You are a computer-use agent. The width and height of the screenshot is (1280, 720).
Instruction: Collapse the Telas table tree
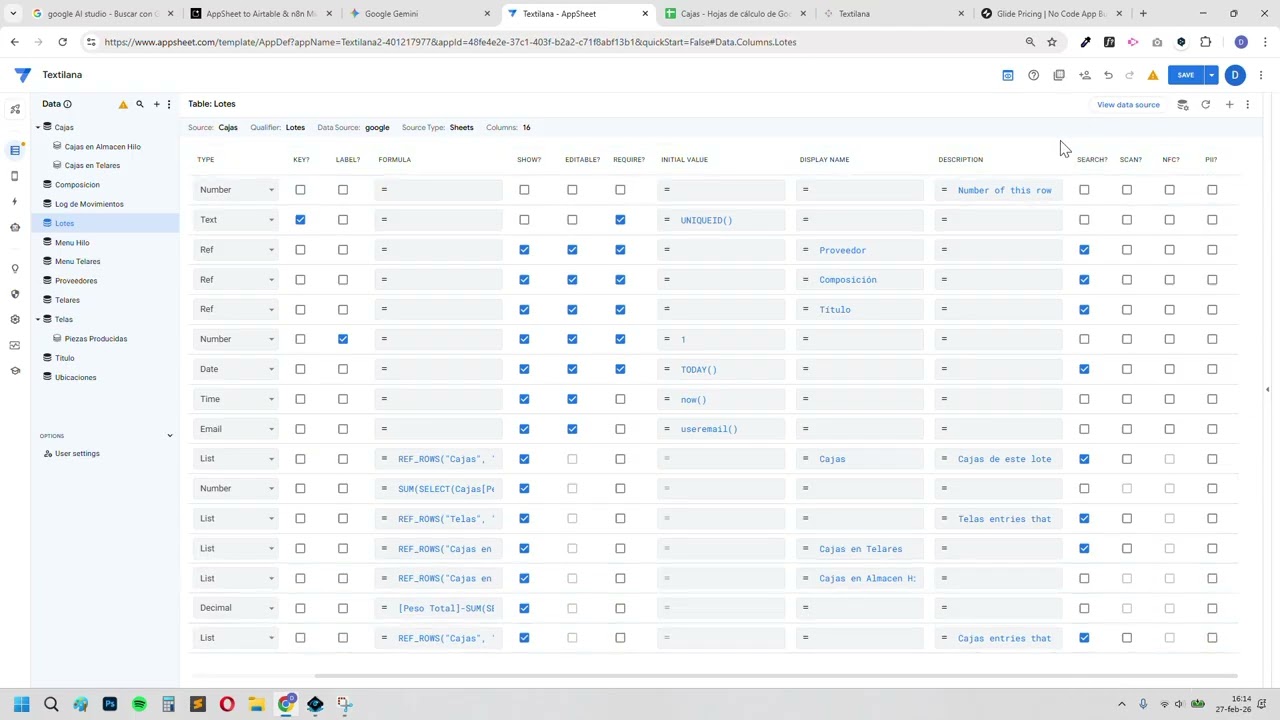(38, 319)
